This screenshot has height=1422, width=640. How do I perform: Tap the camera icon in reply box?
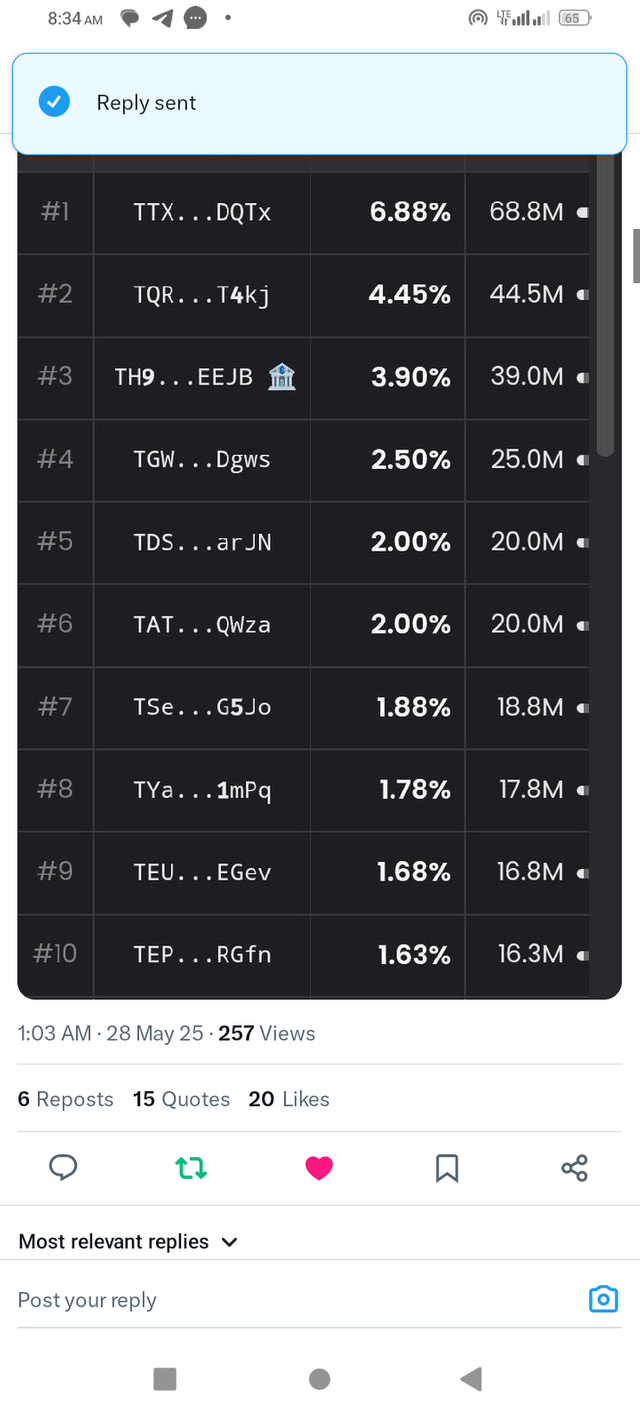603,1299
